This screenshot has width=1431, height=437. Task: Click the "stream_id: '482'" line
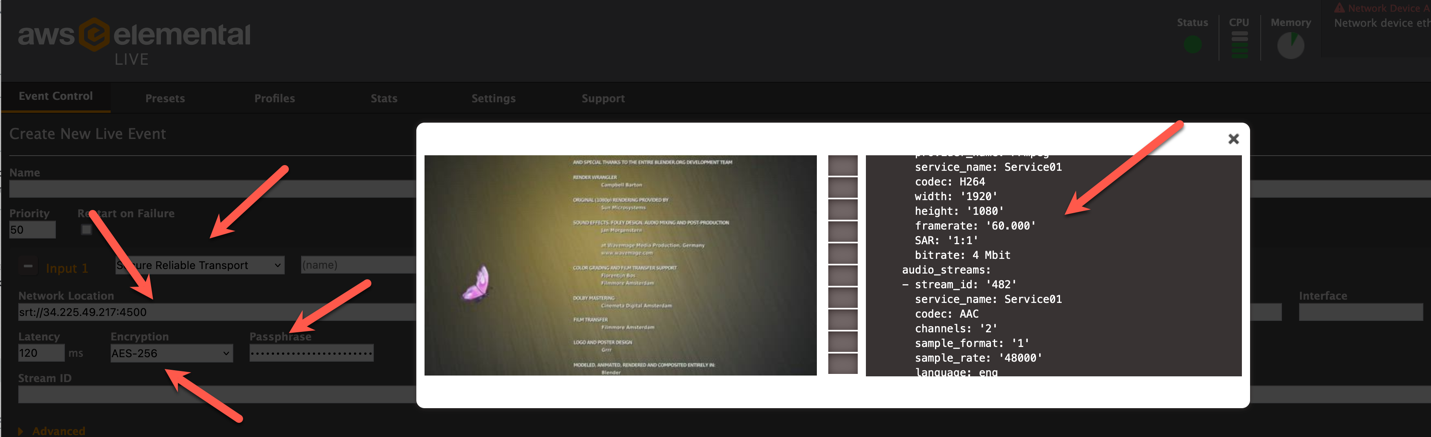click(x=959, y=285)
